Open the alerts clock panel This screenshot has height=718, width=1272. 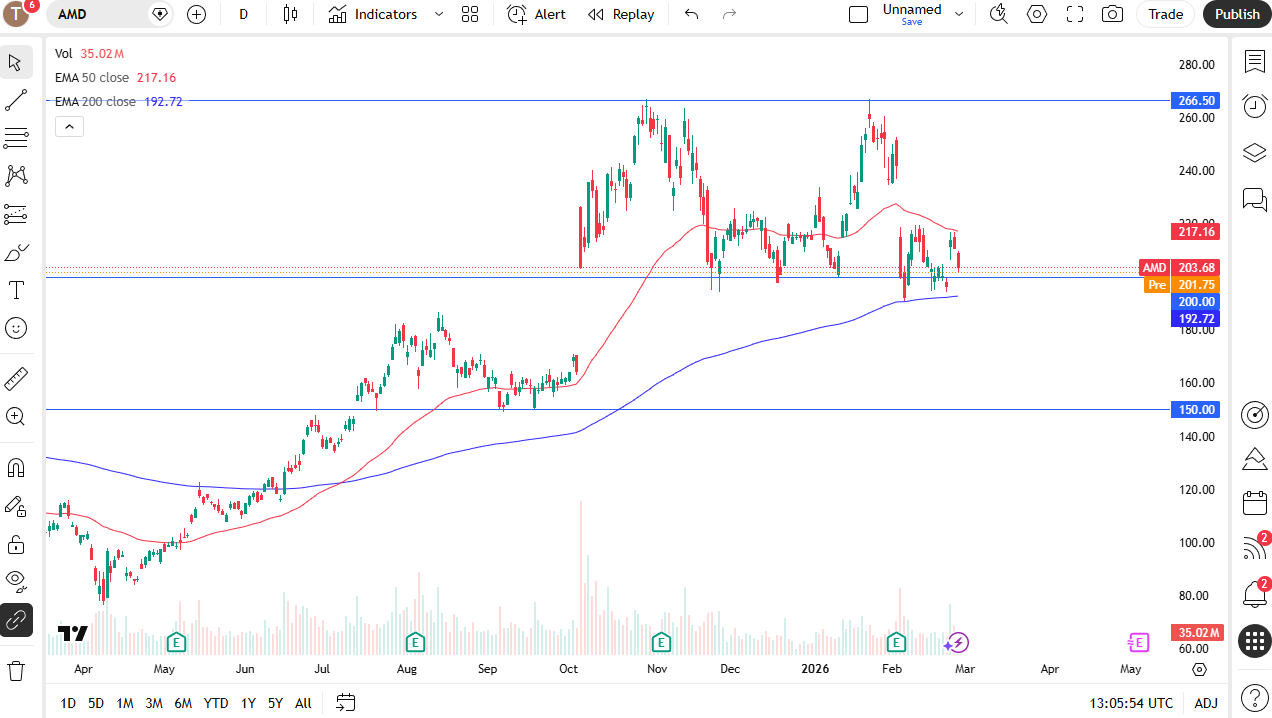(x=1254, y=106)
